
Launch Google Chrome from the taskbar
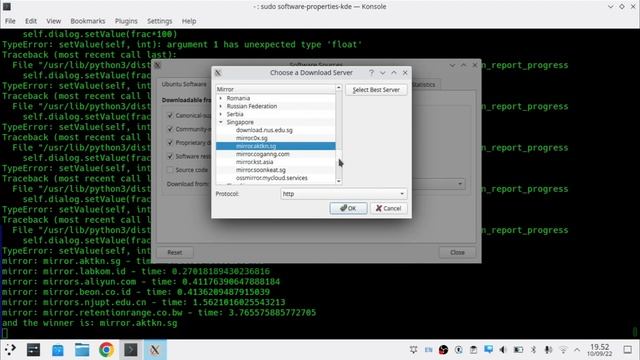(x=106, y=350)
